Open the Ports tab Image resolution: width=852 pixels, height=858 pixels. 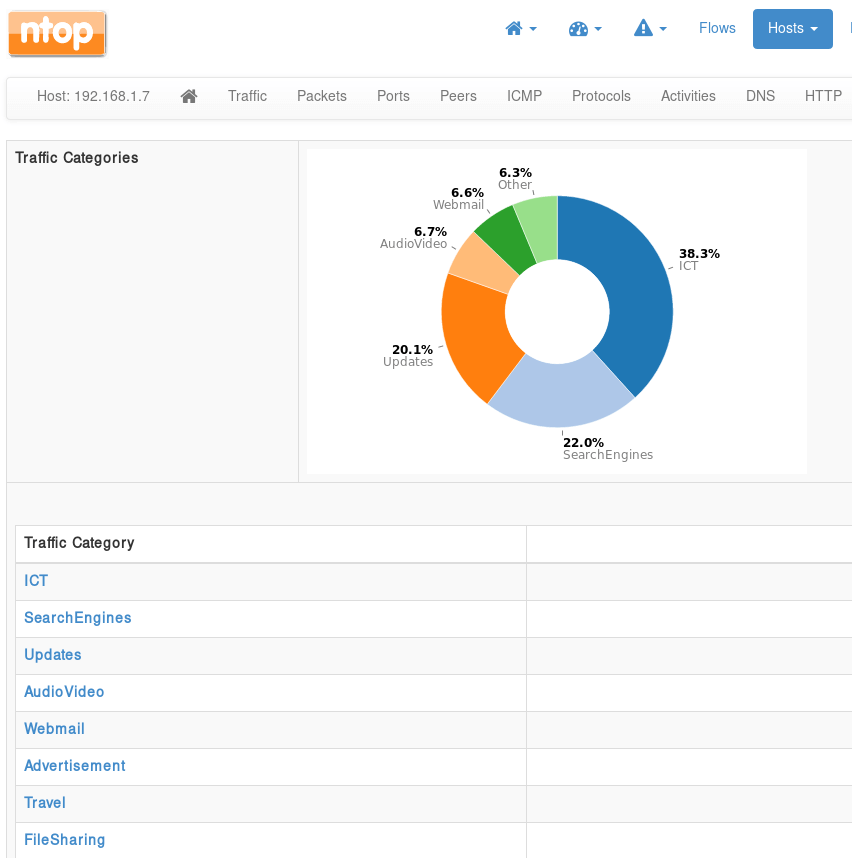coord(393,97)
